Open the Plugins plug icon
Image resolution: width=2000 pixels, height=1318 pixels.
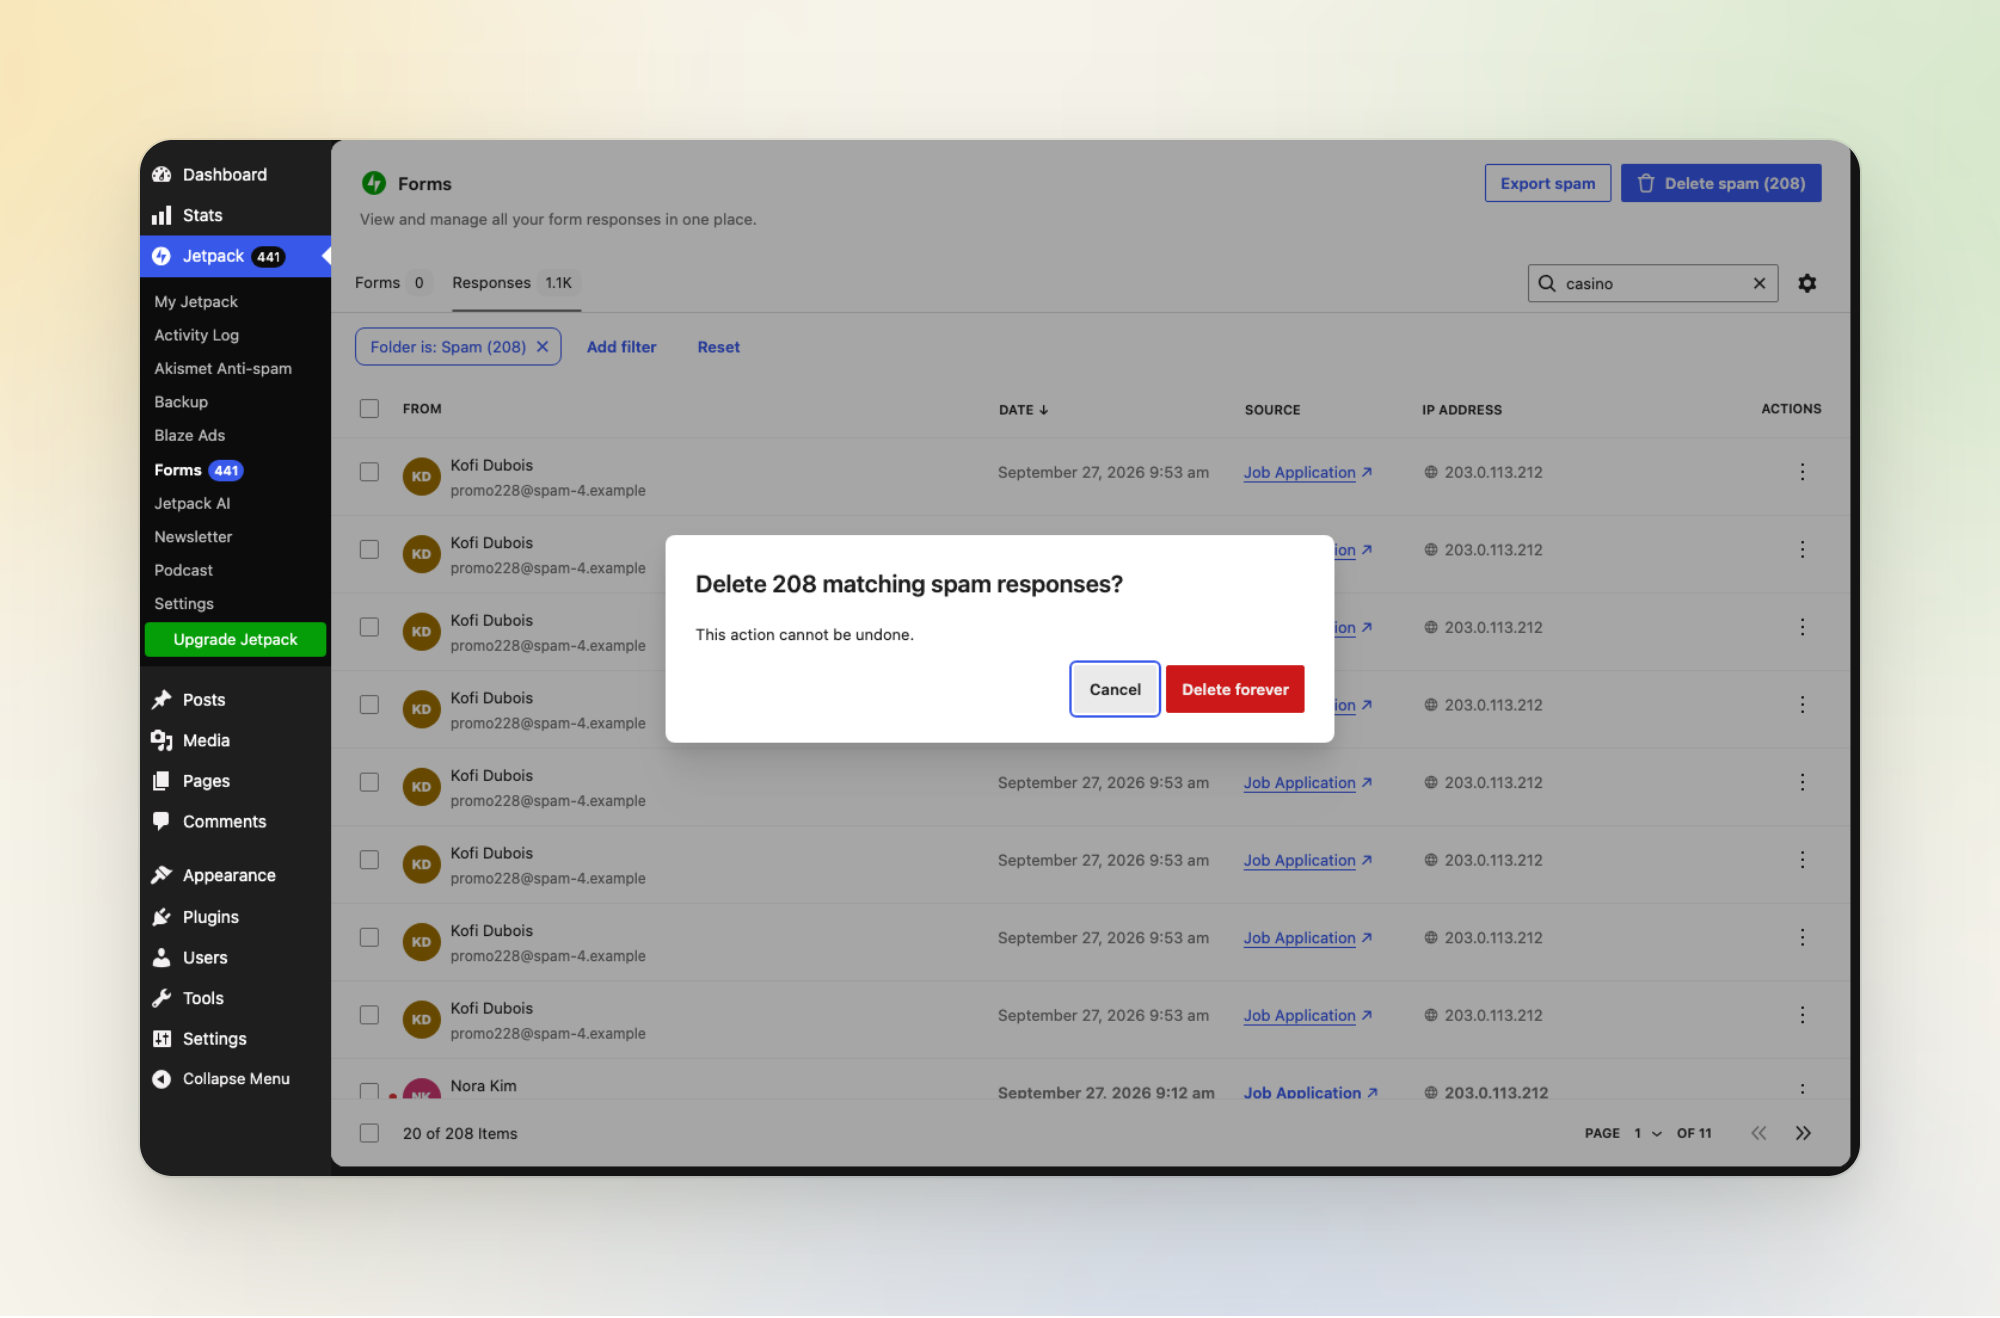[161, 917]
